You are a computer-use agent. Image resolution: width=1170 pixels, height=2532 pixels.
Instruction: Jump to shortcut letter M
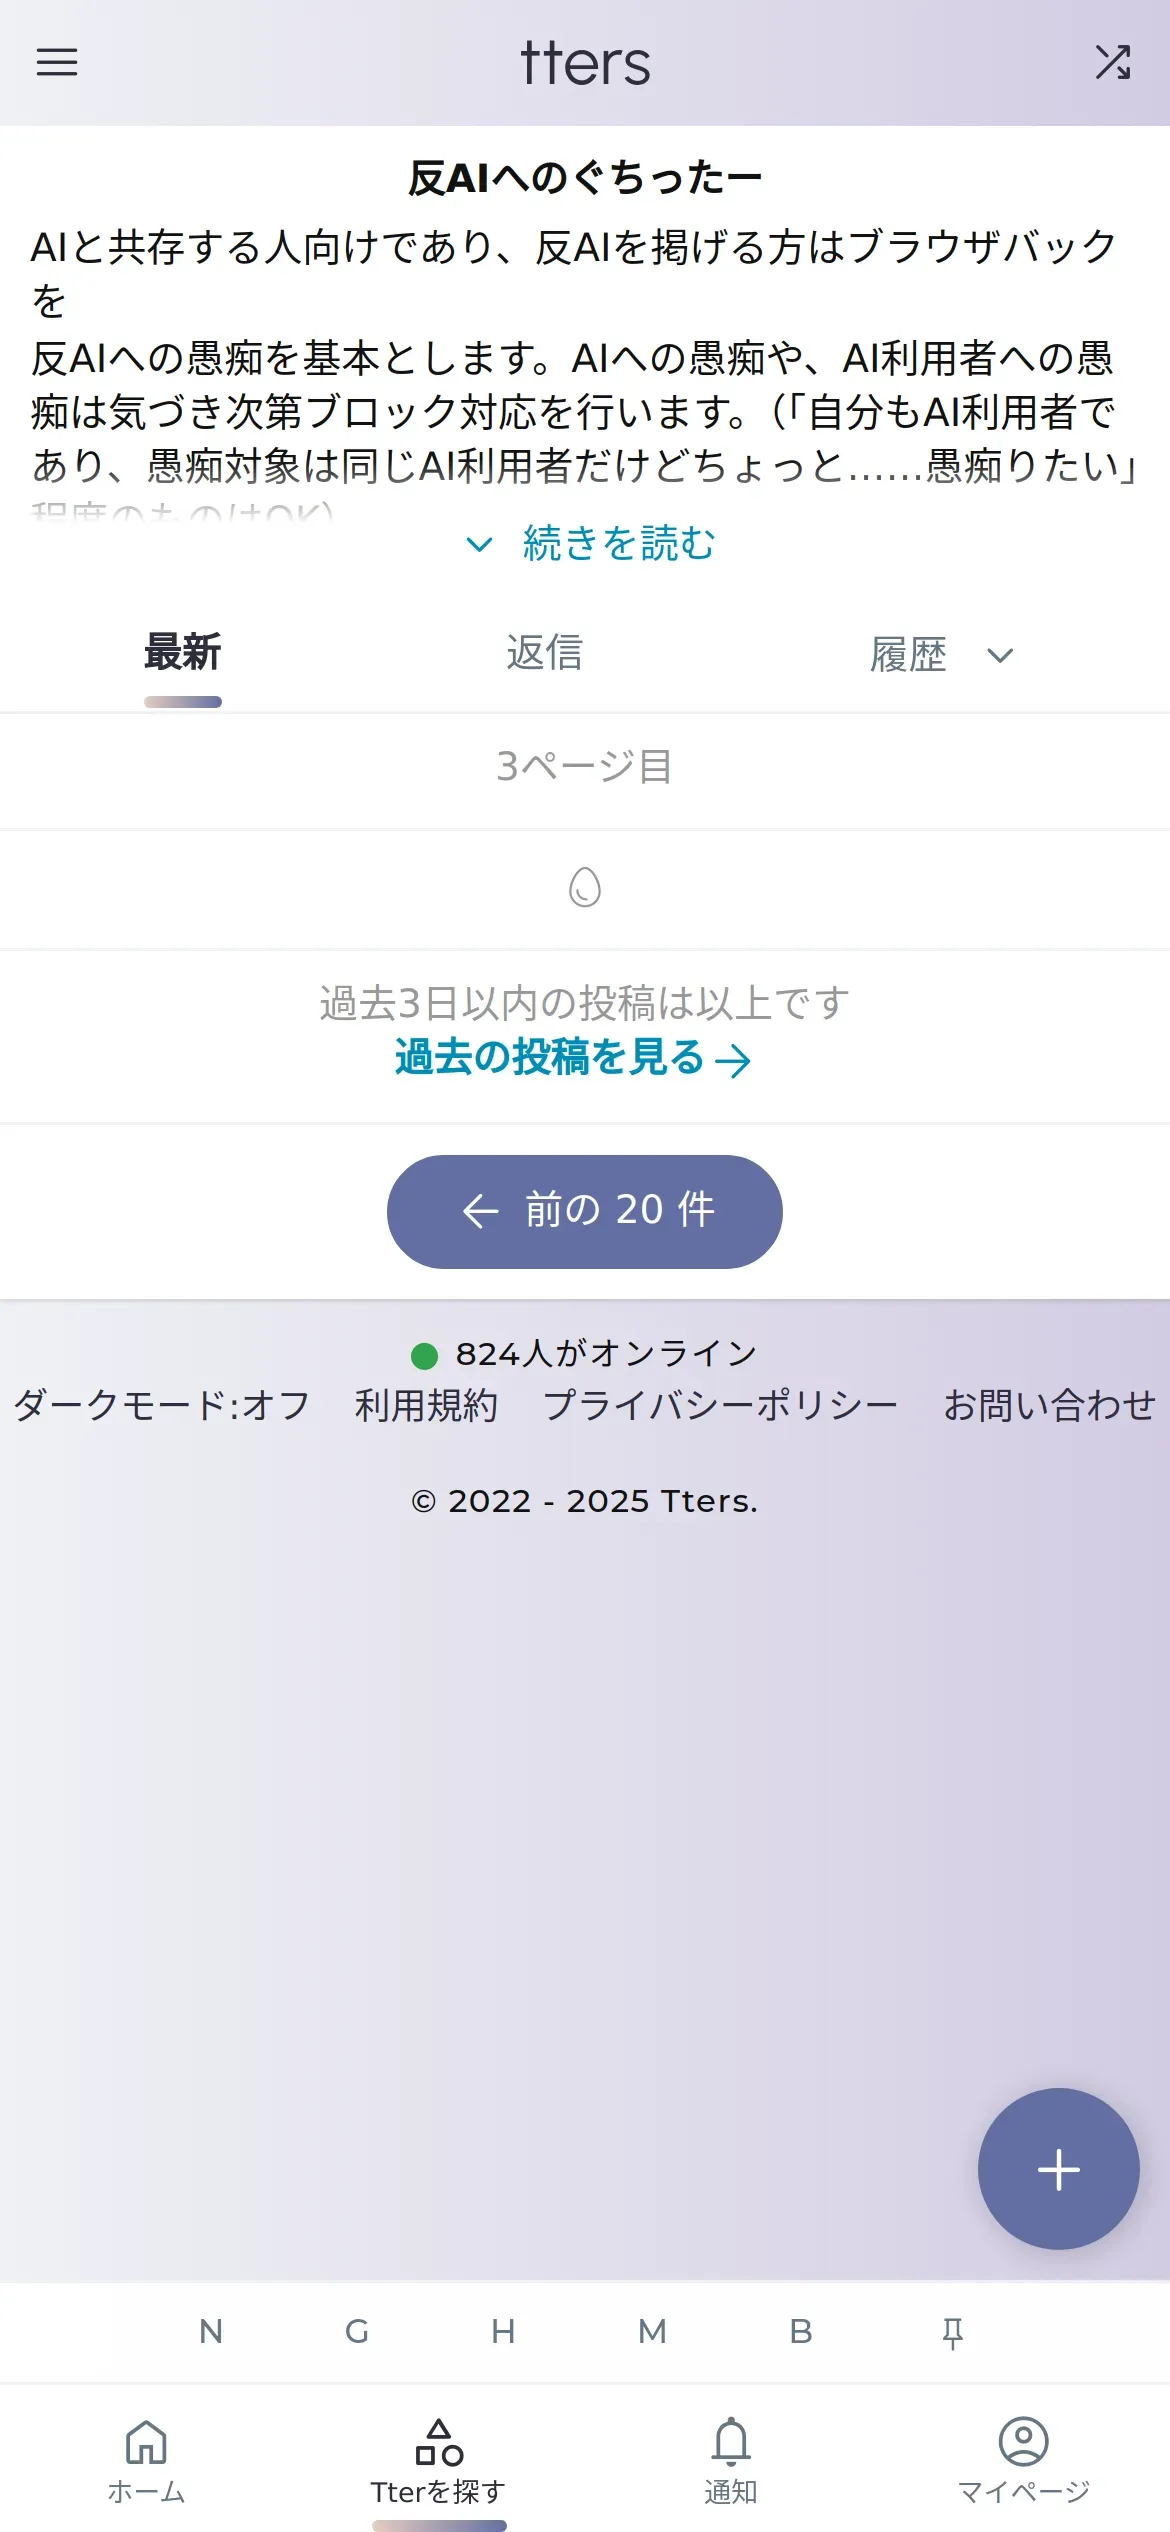click(x=652, y=2332)
